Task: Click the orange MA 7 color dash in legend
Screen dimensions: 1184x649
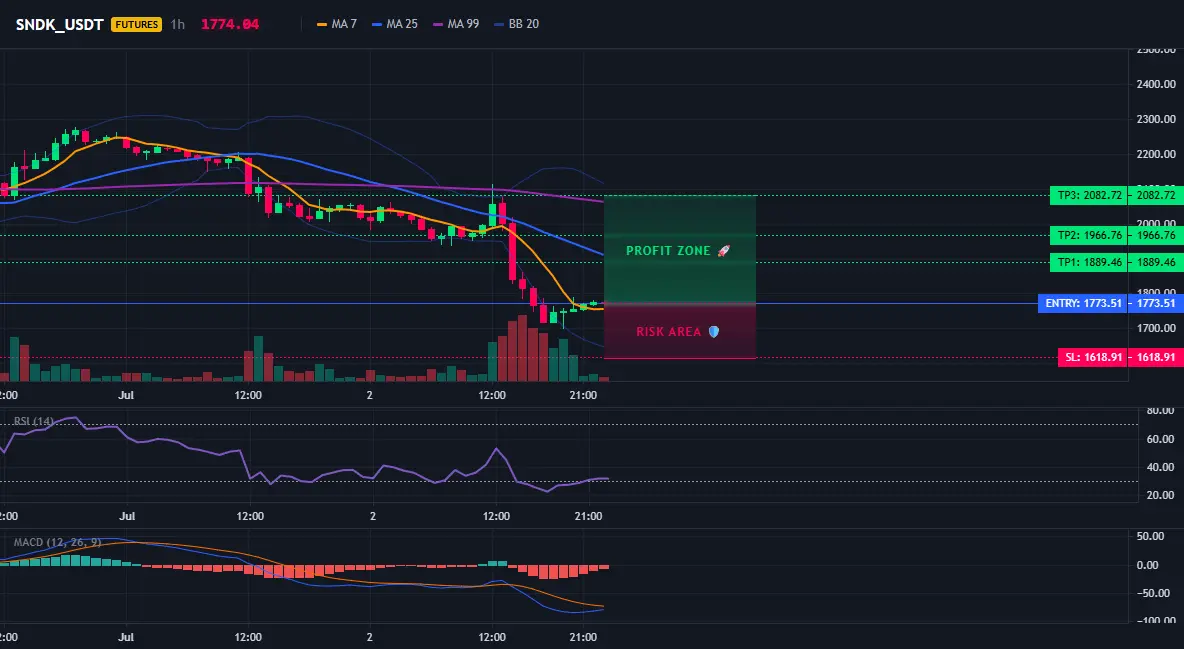Action: pyautogui.click(x=322, y=24)
